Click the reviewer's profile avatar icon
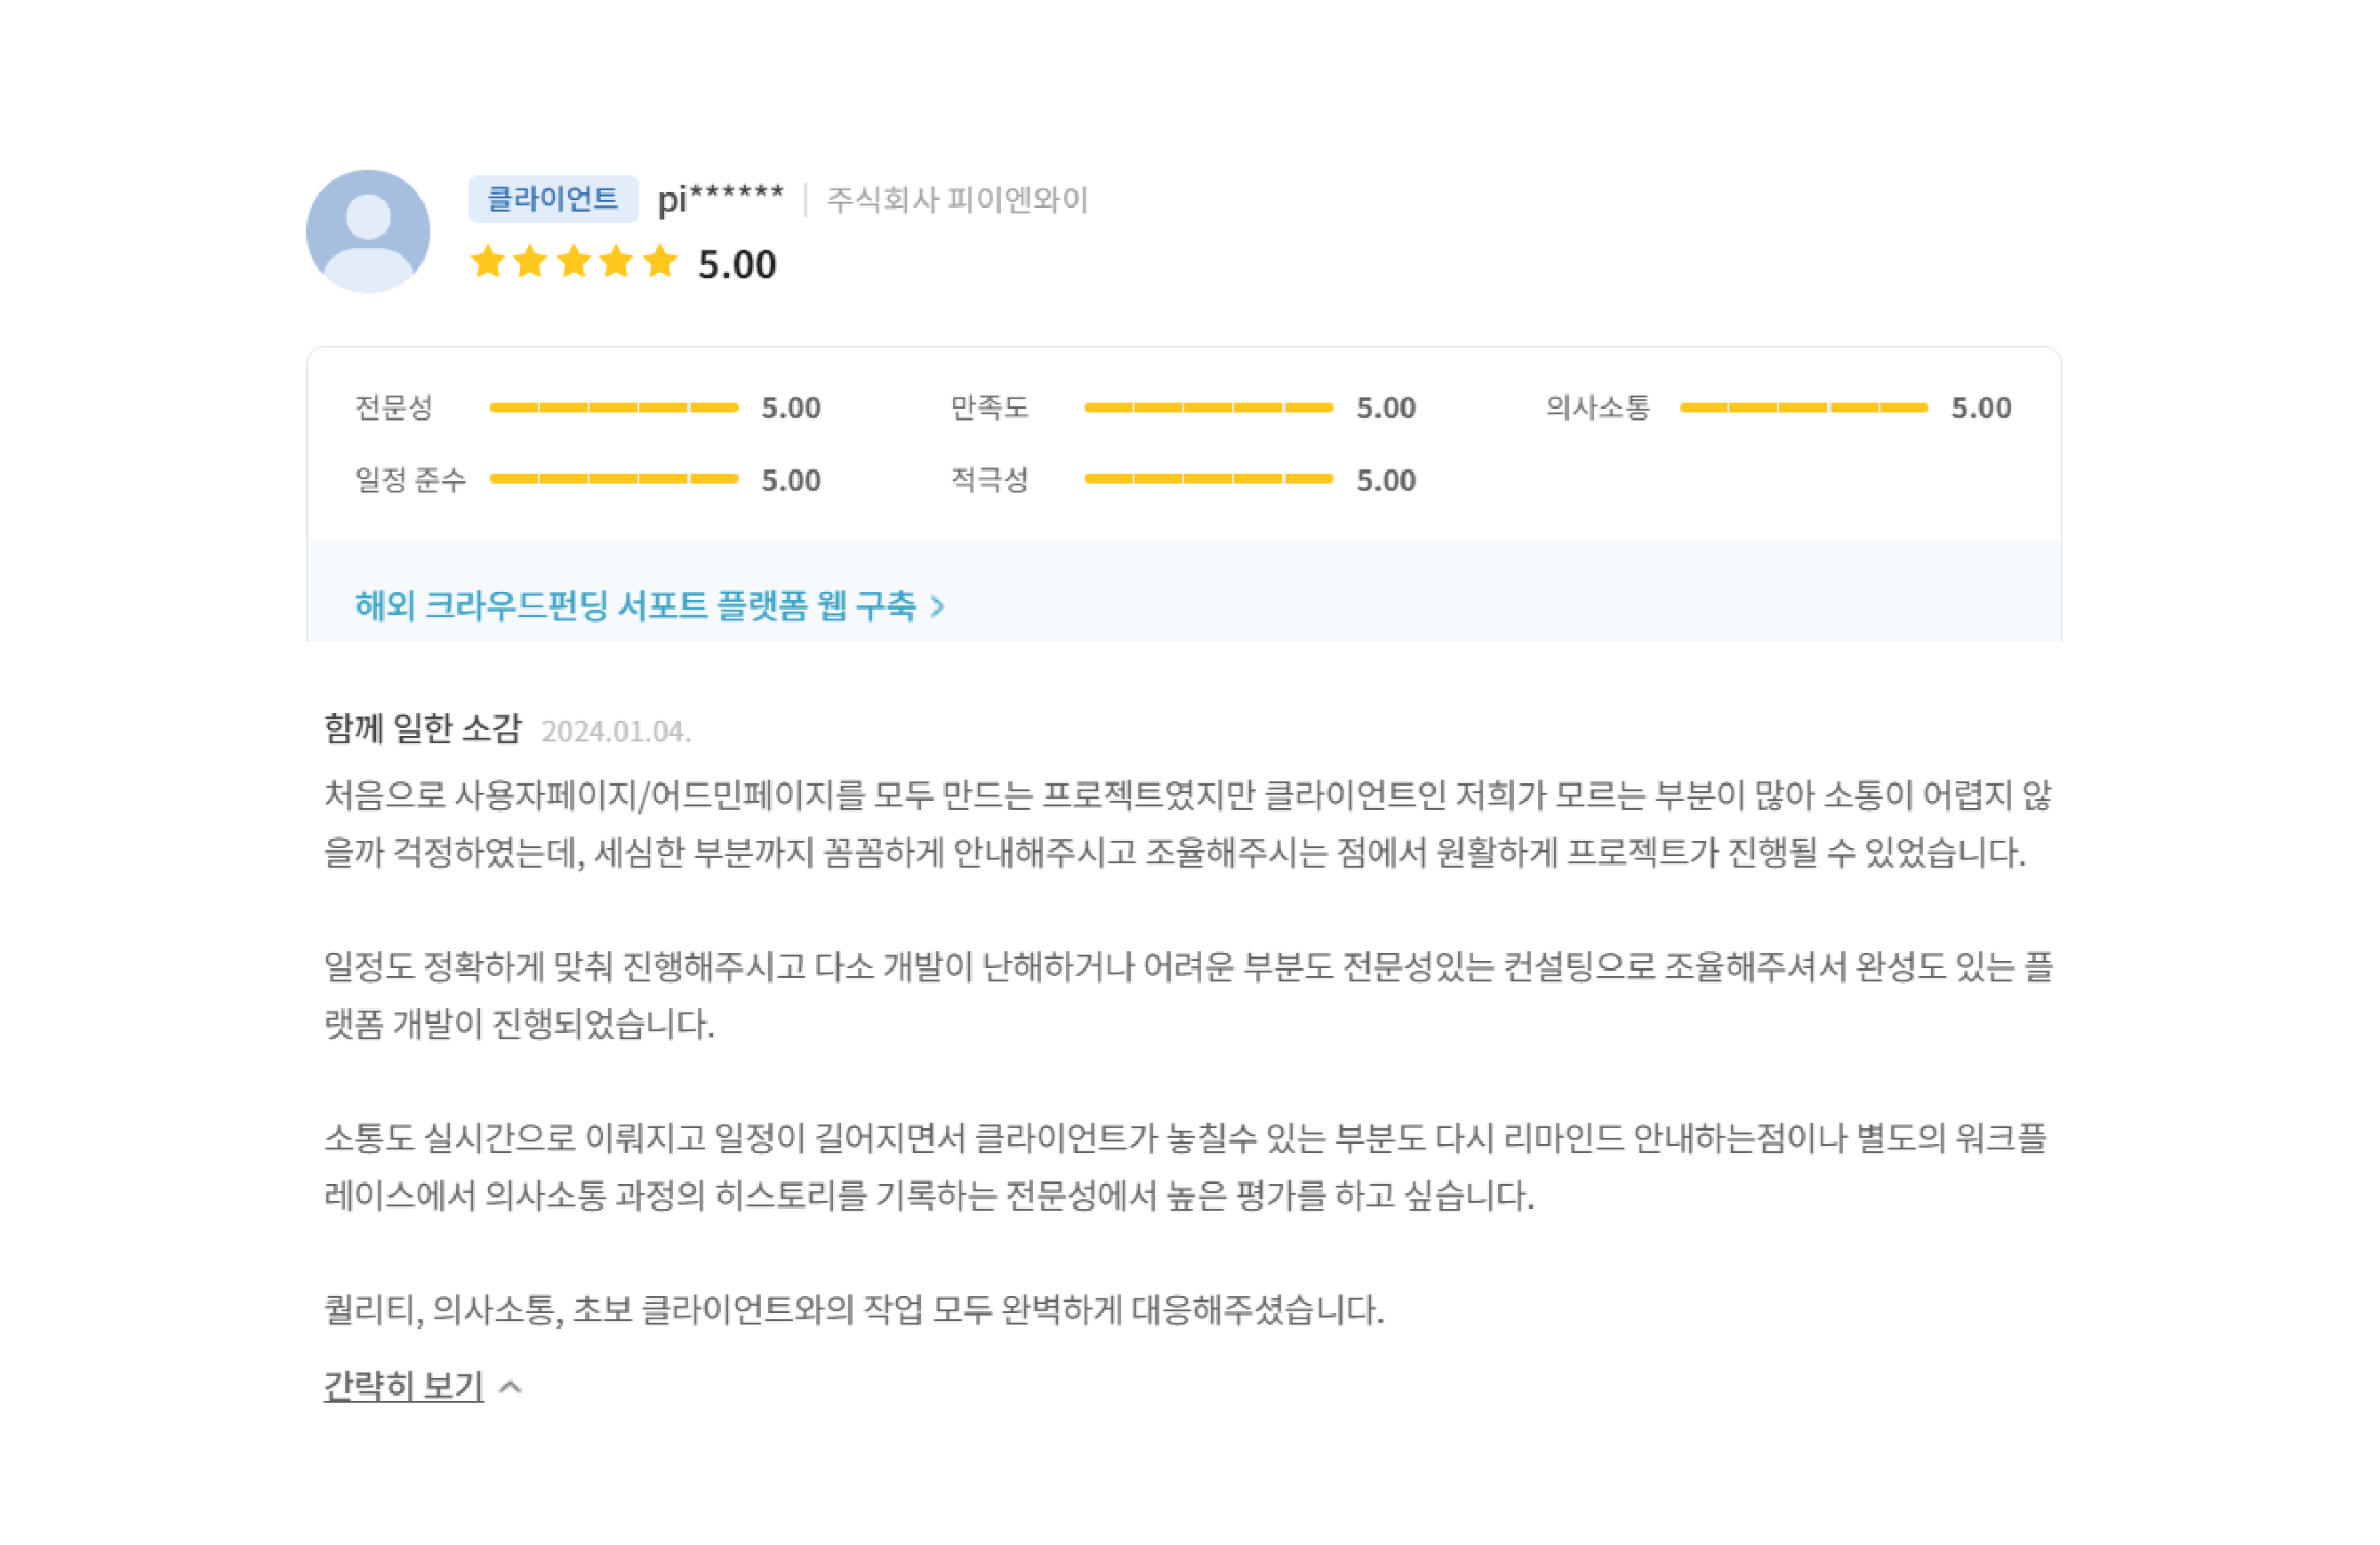The image size is (2380, 1545). (368, 231)
